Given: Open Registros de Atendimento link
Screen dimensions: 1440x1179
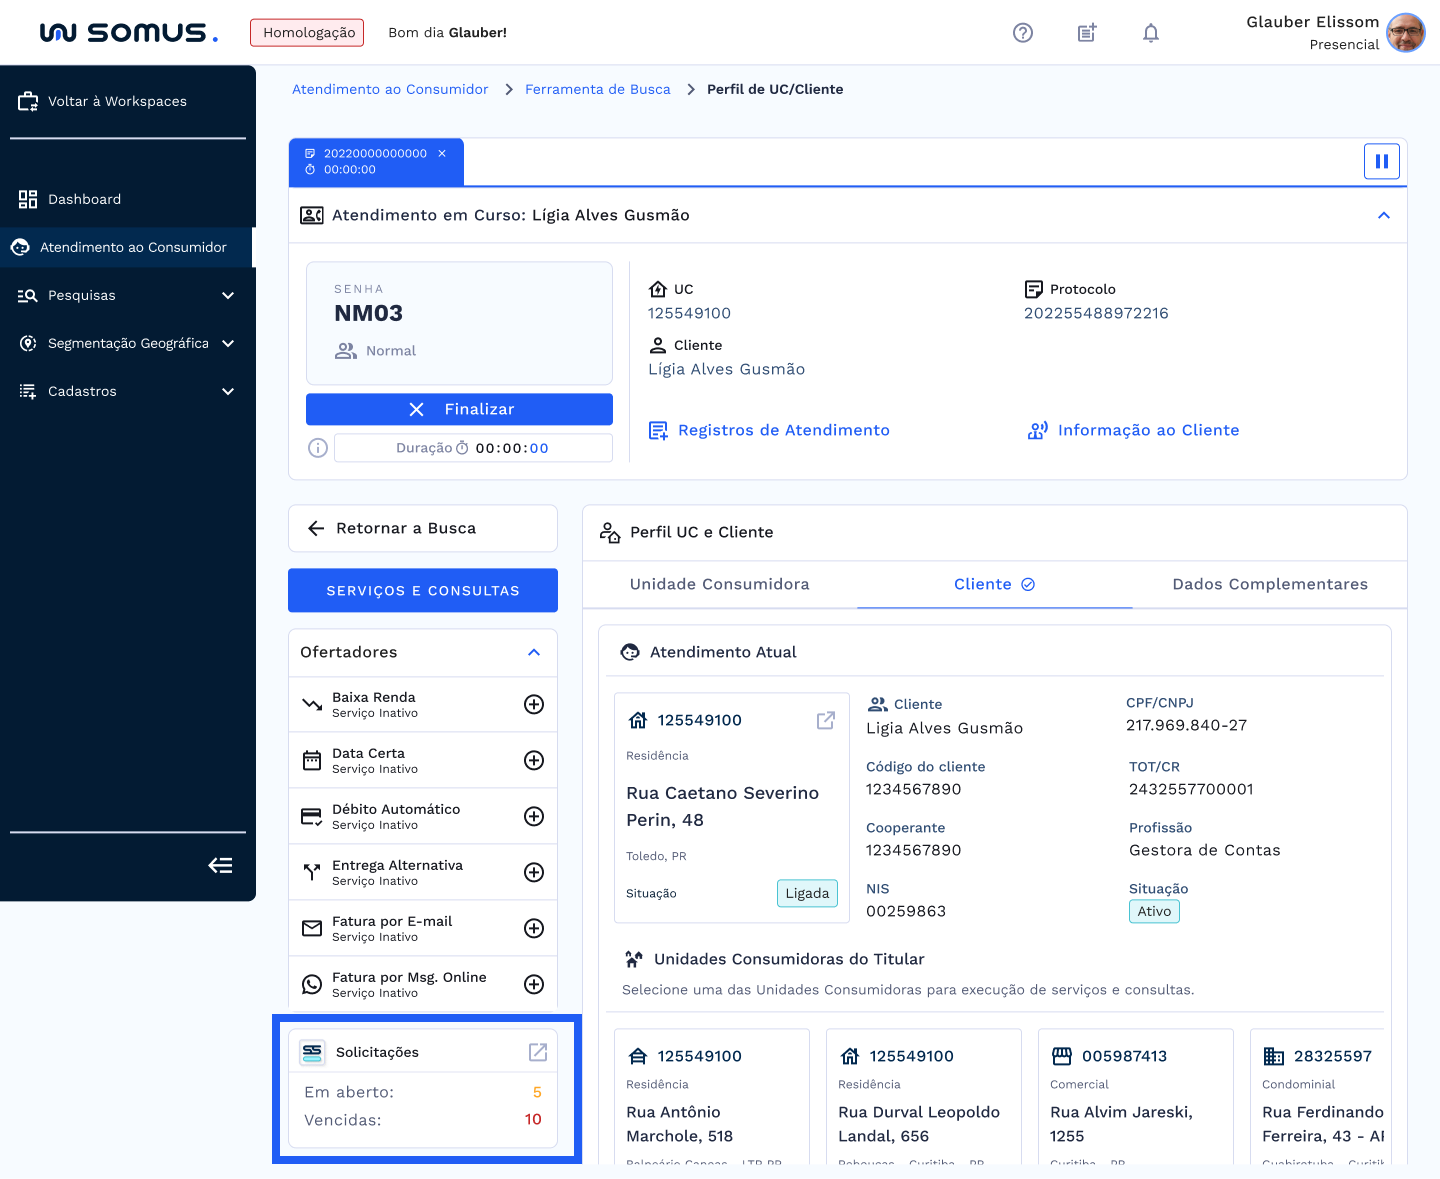Looking at the screenshot, I should [x=783, y=430].
